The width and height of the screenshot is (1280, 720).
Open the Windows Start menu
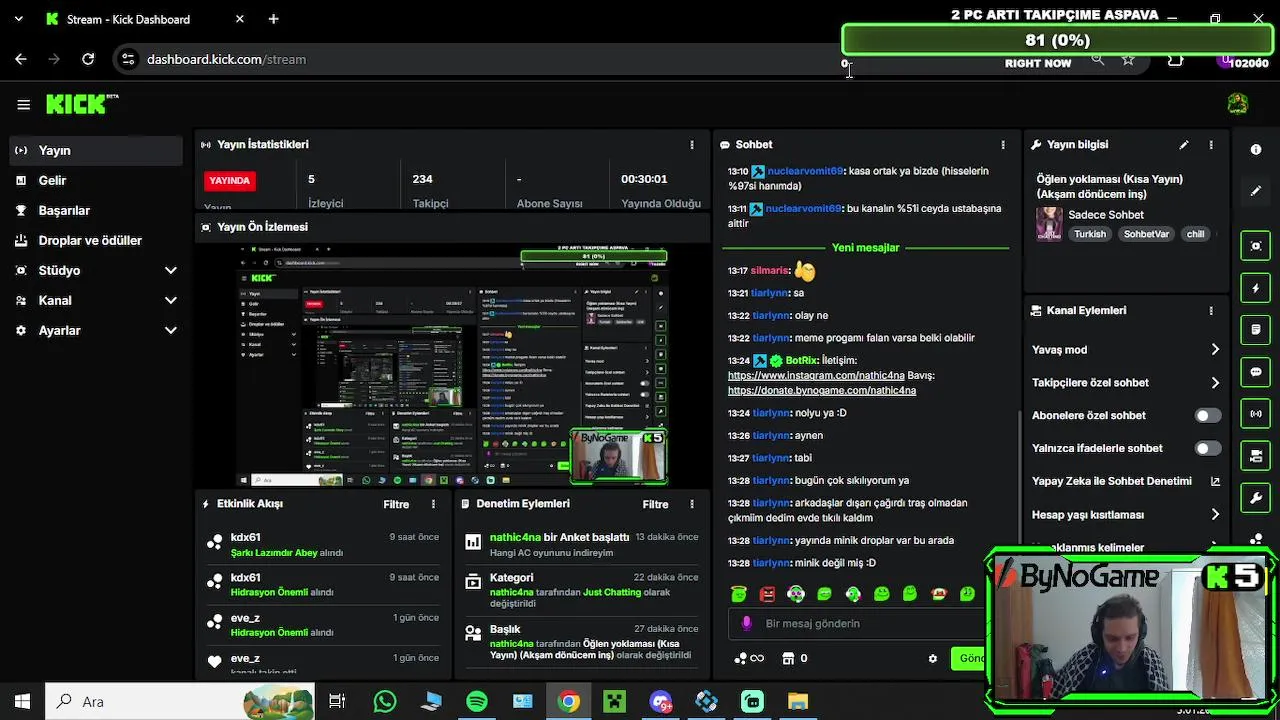pyautogui.click(x=22, y=702)
